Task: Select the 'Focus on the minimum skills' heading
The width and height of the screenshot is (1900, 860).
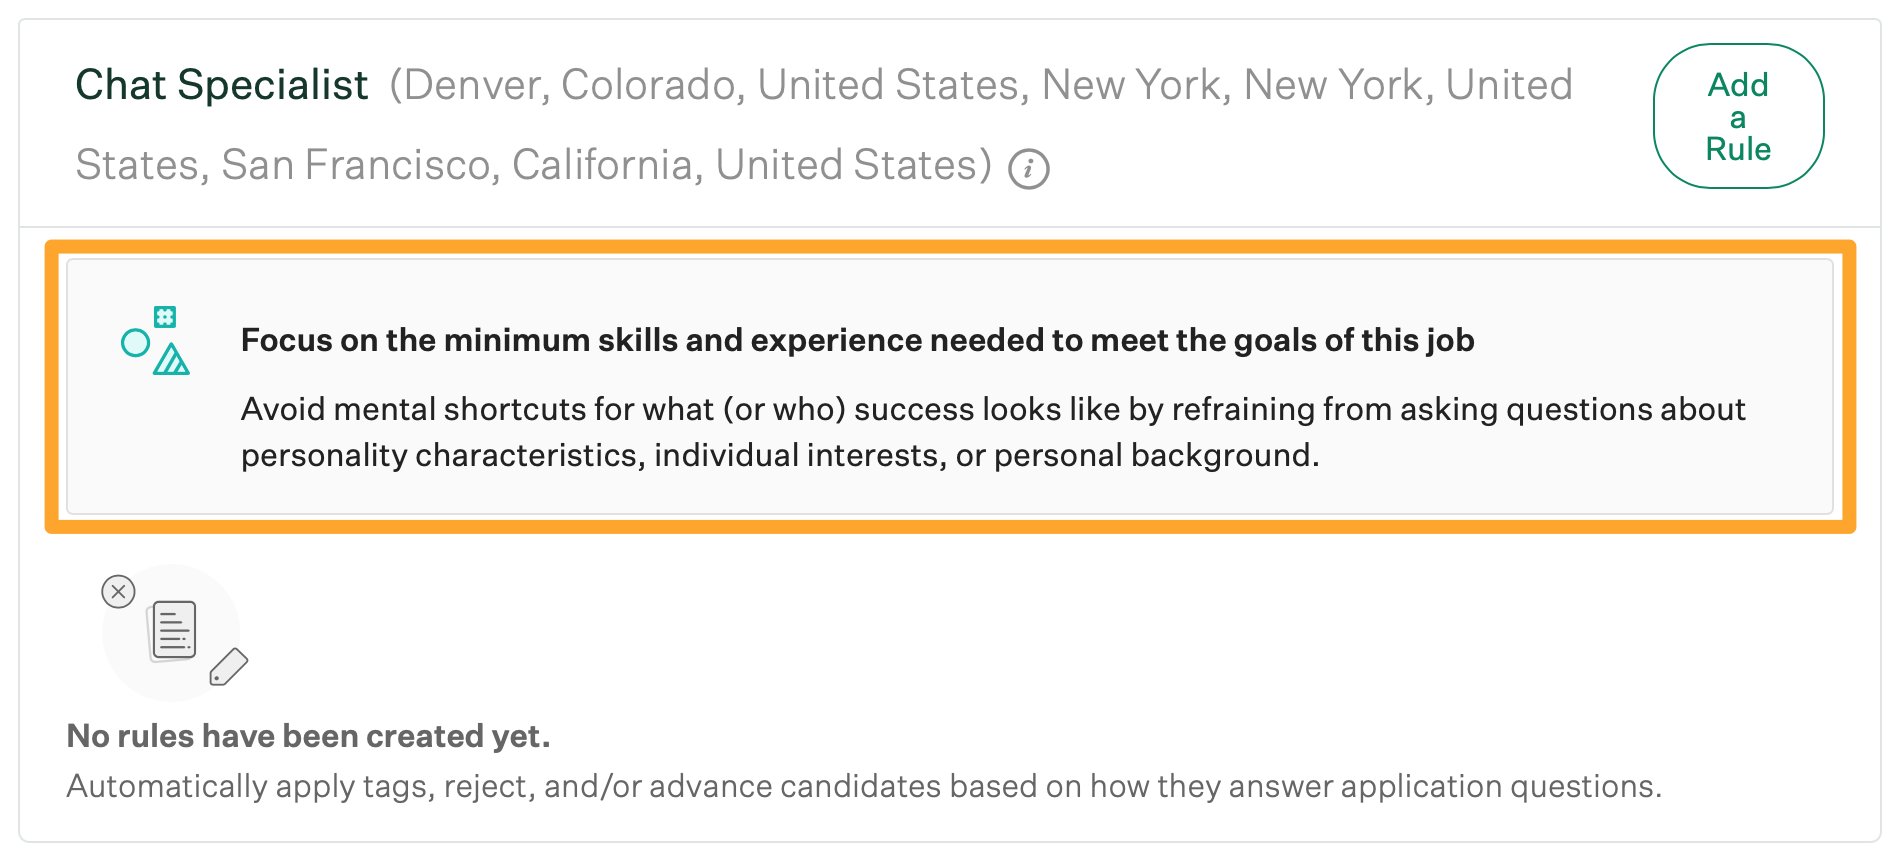Action: [x=857, y=340]
